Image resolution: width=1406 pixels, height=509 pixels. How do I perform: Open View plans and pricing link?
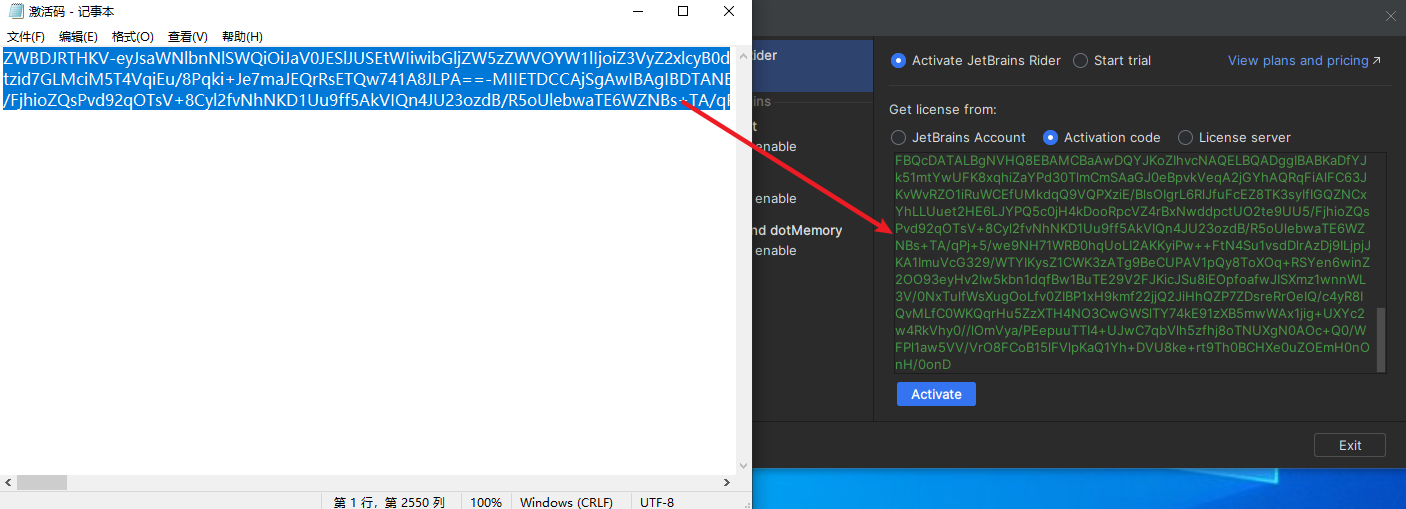tap(1304, 60)
